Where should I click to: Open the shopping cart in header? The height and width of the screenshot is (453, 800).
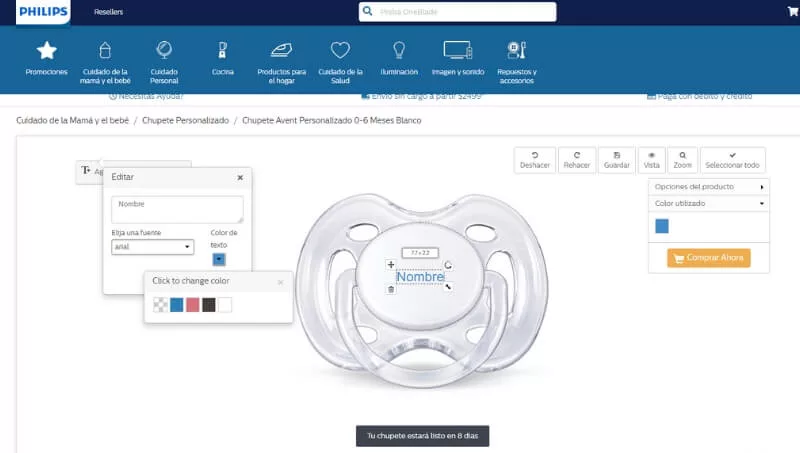pos(792,11)
